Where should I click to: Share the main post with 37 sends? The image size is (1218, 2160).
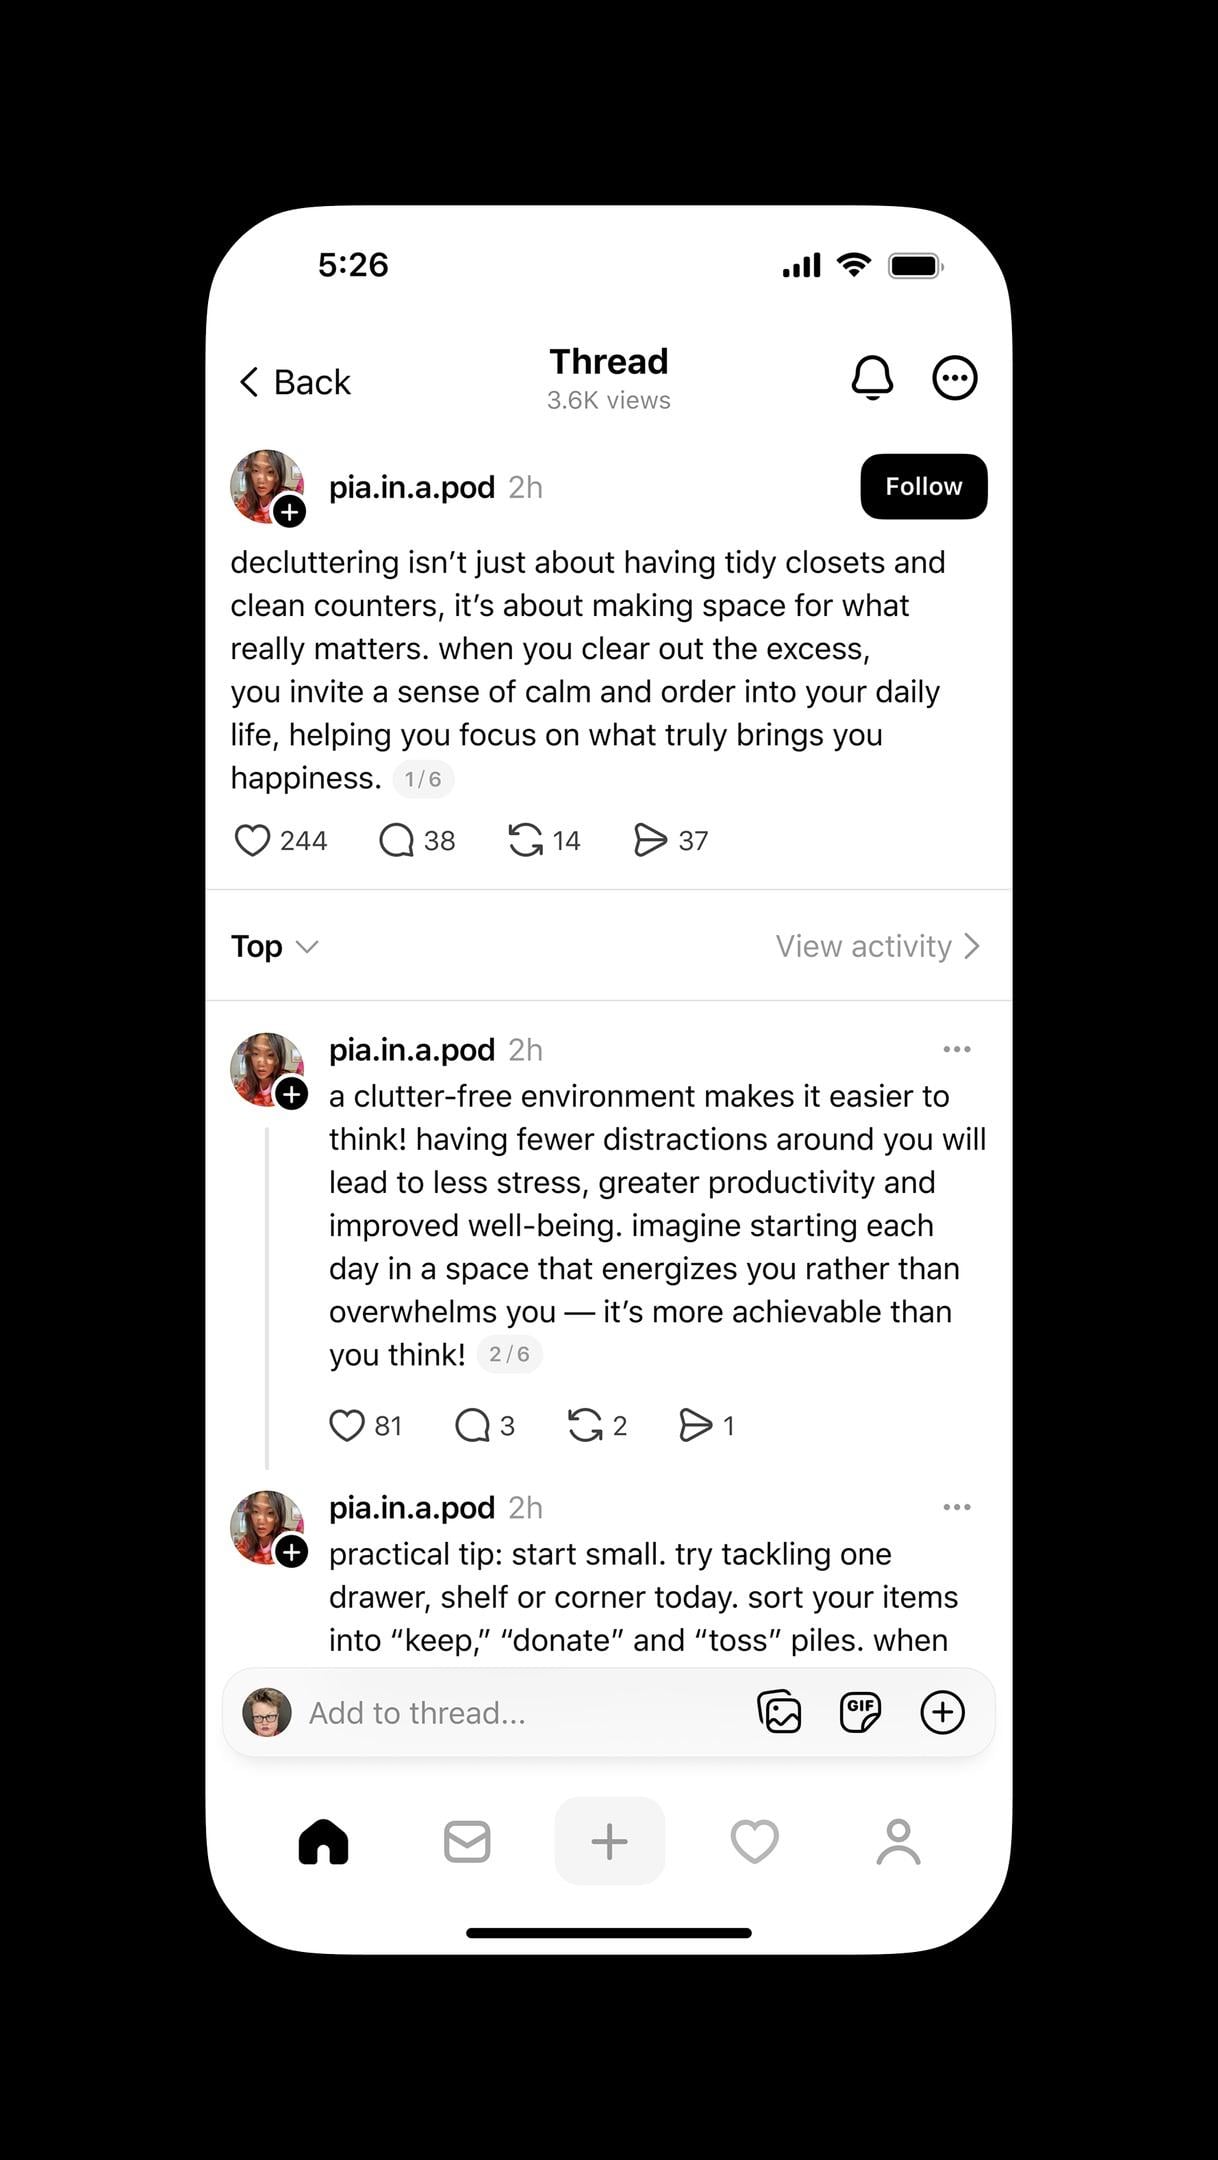[x=650, y=840]
